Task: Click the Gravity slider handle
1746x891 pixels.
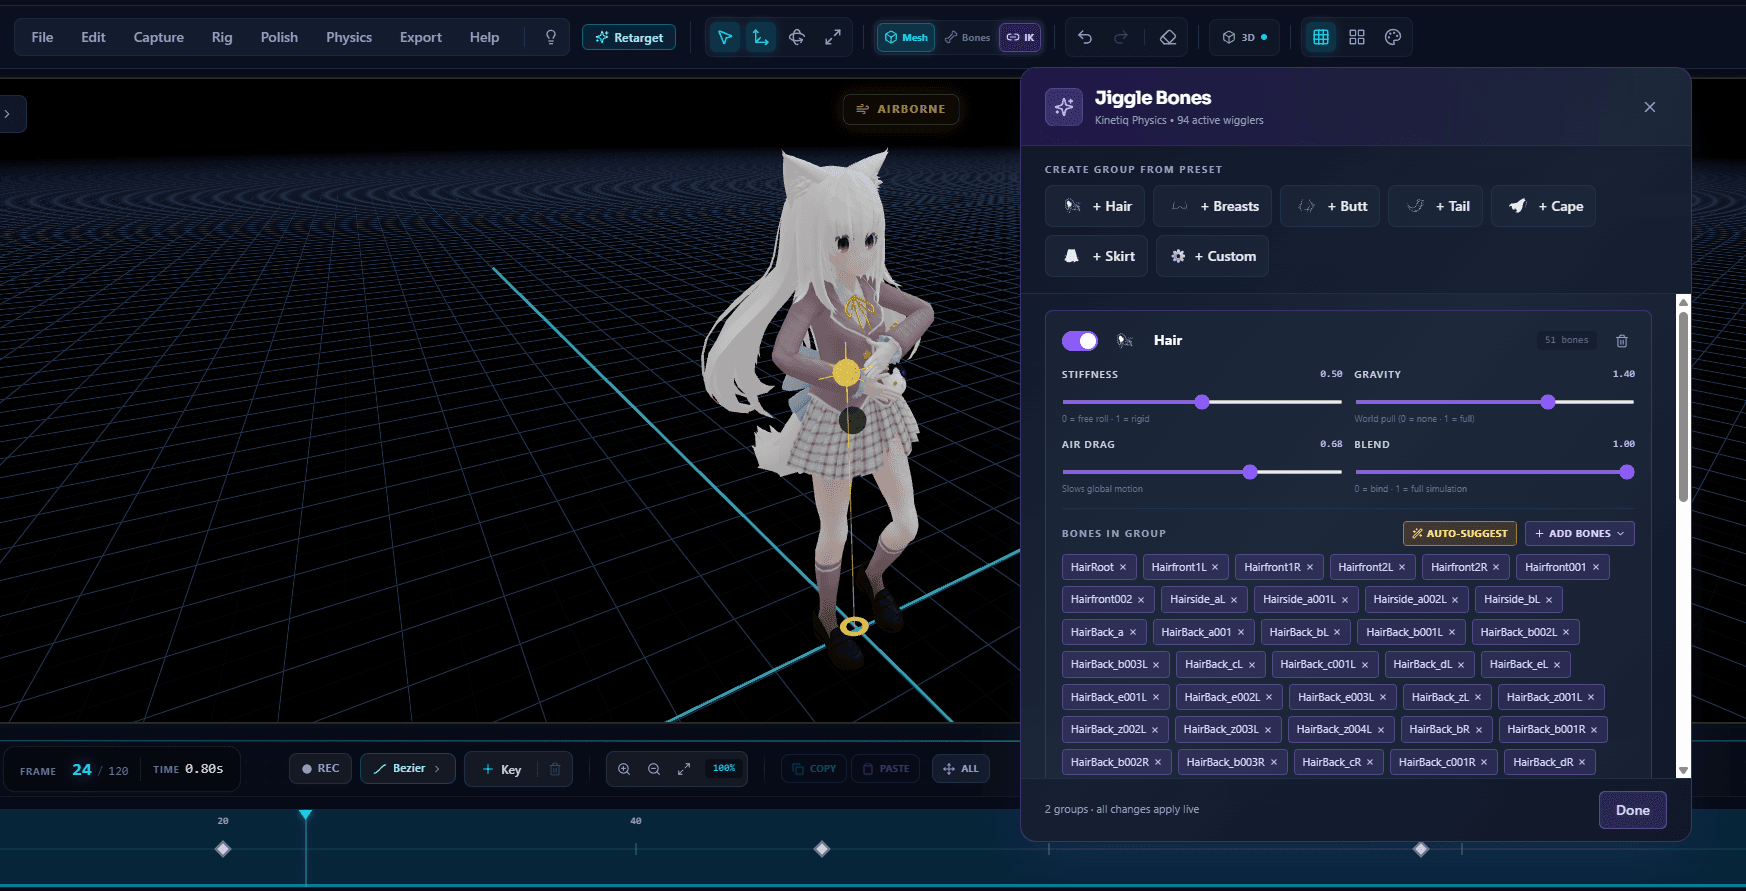Action: tap(1548, 402)
